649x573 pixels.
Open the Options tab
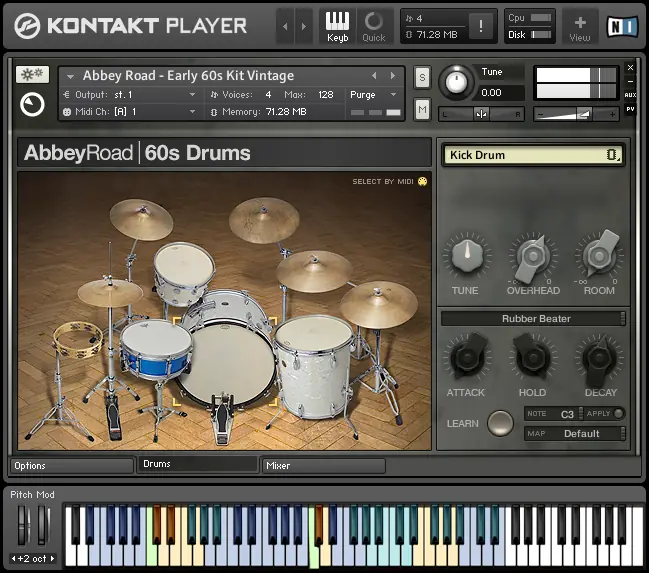click(x=72, y=465)
